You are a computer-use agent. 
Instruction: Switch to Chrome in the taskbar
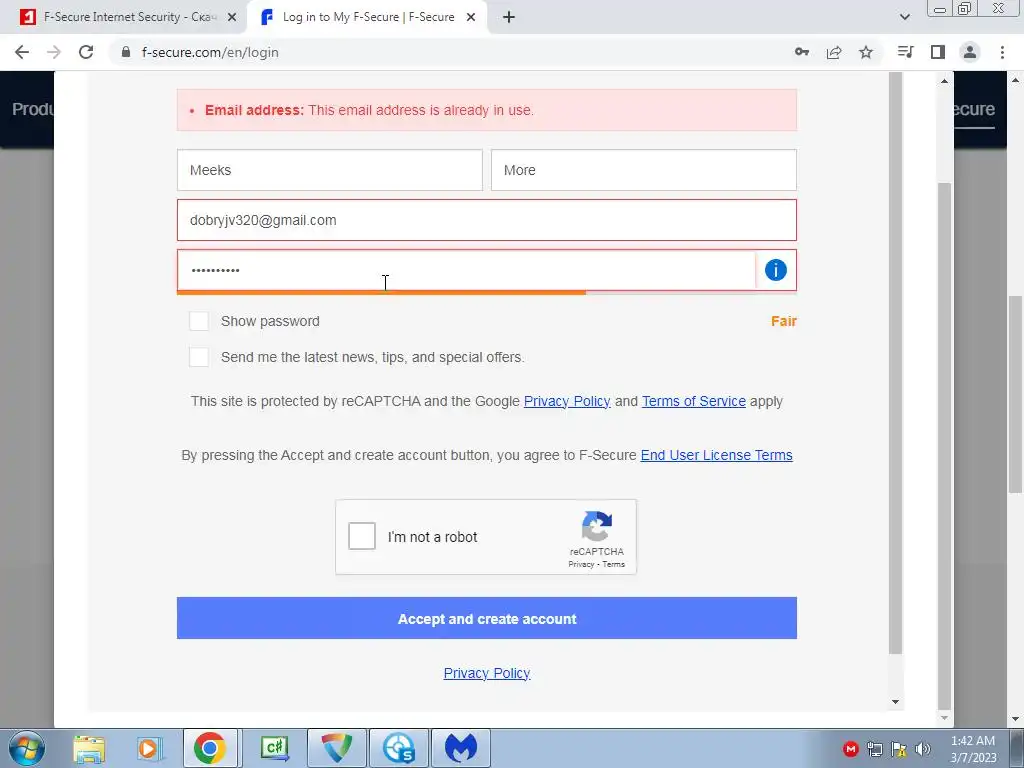[x=210, y=748]
